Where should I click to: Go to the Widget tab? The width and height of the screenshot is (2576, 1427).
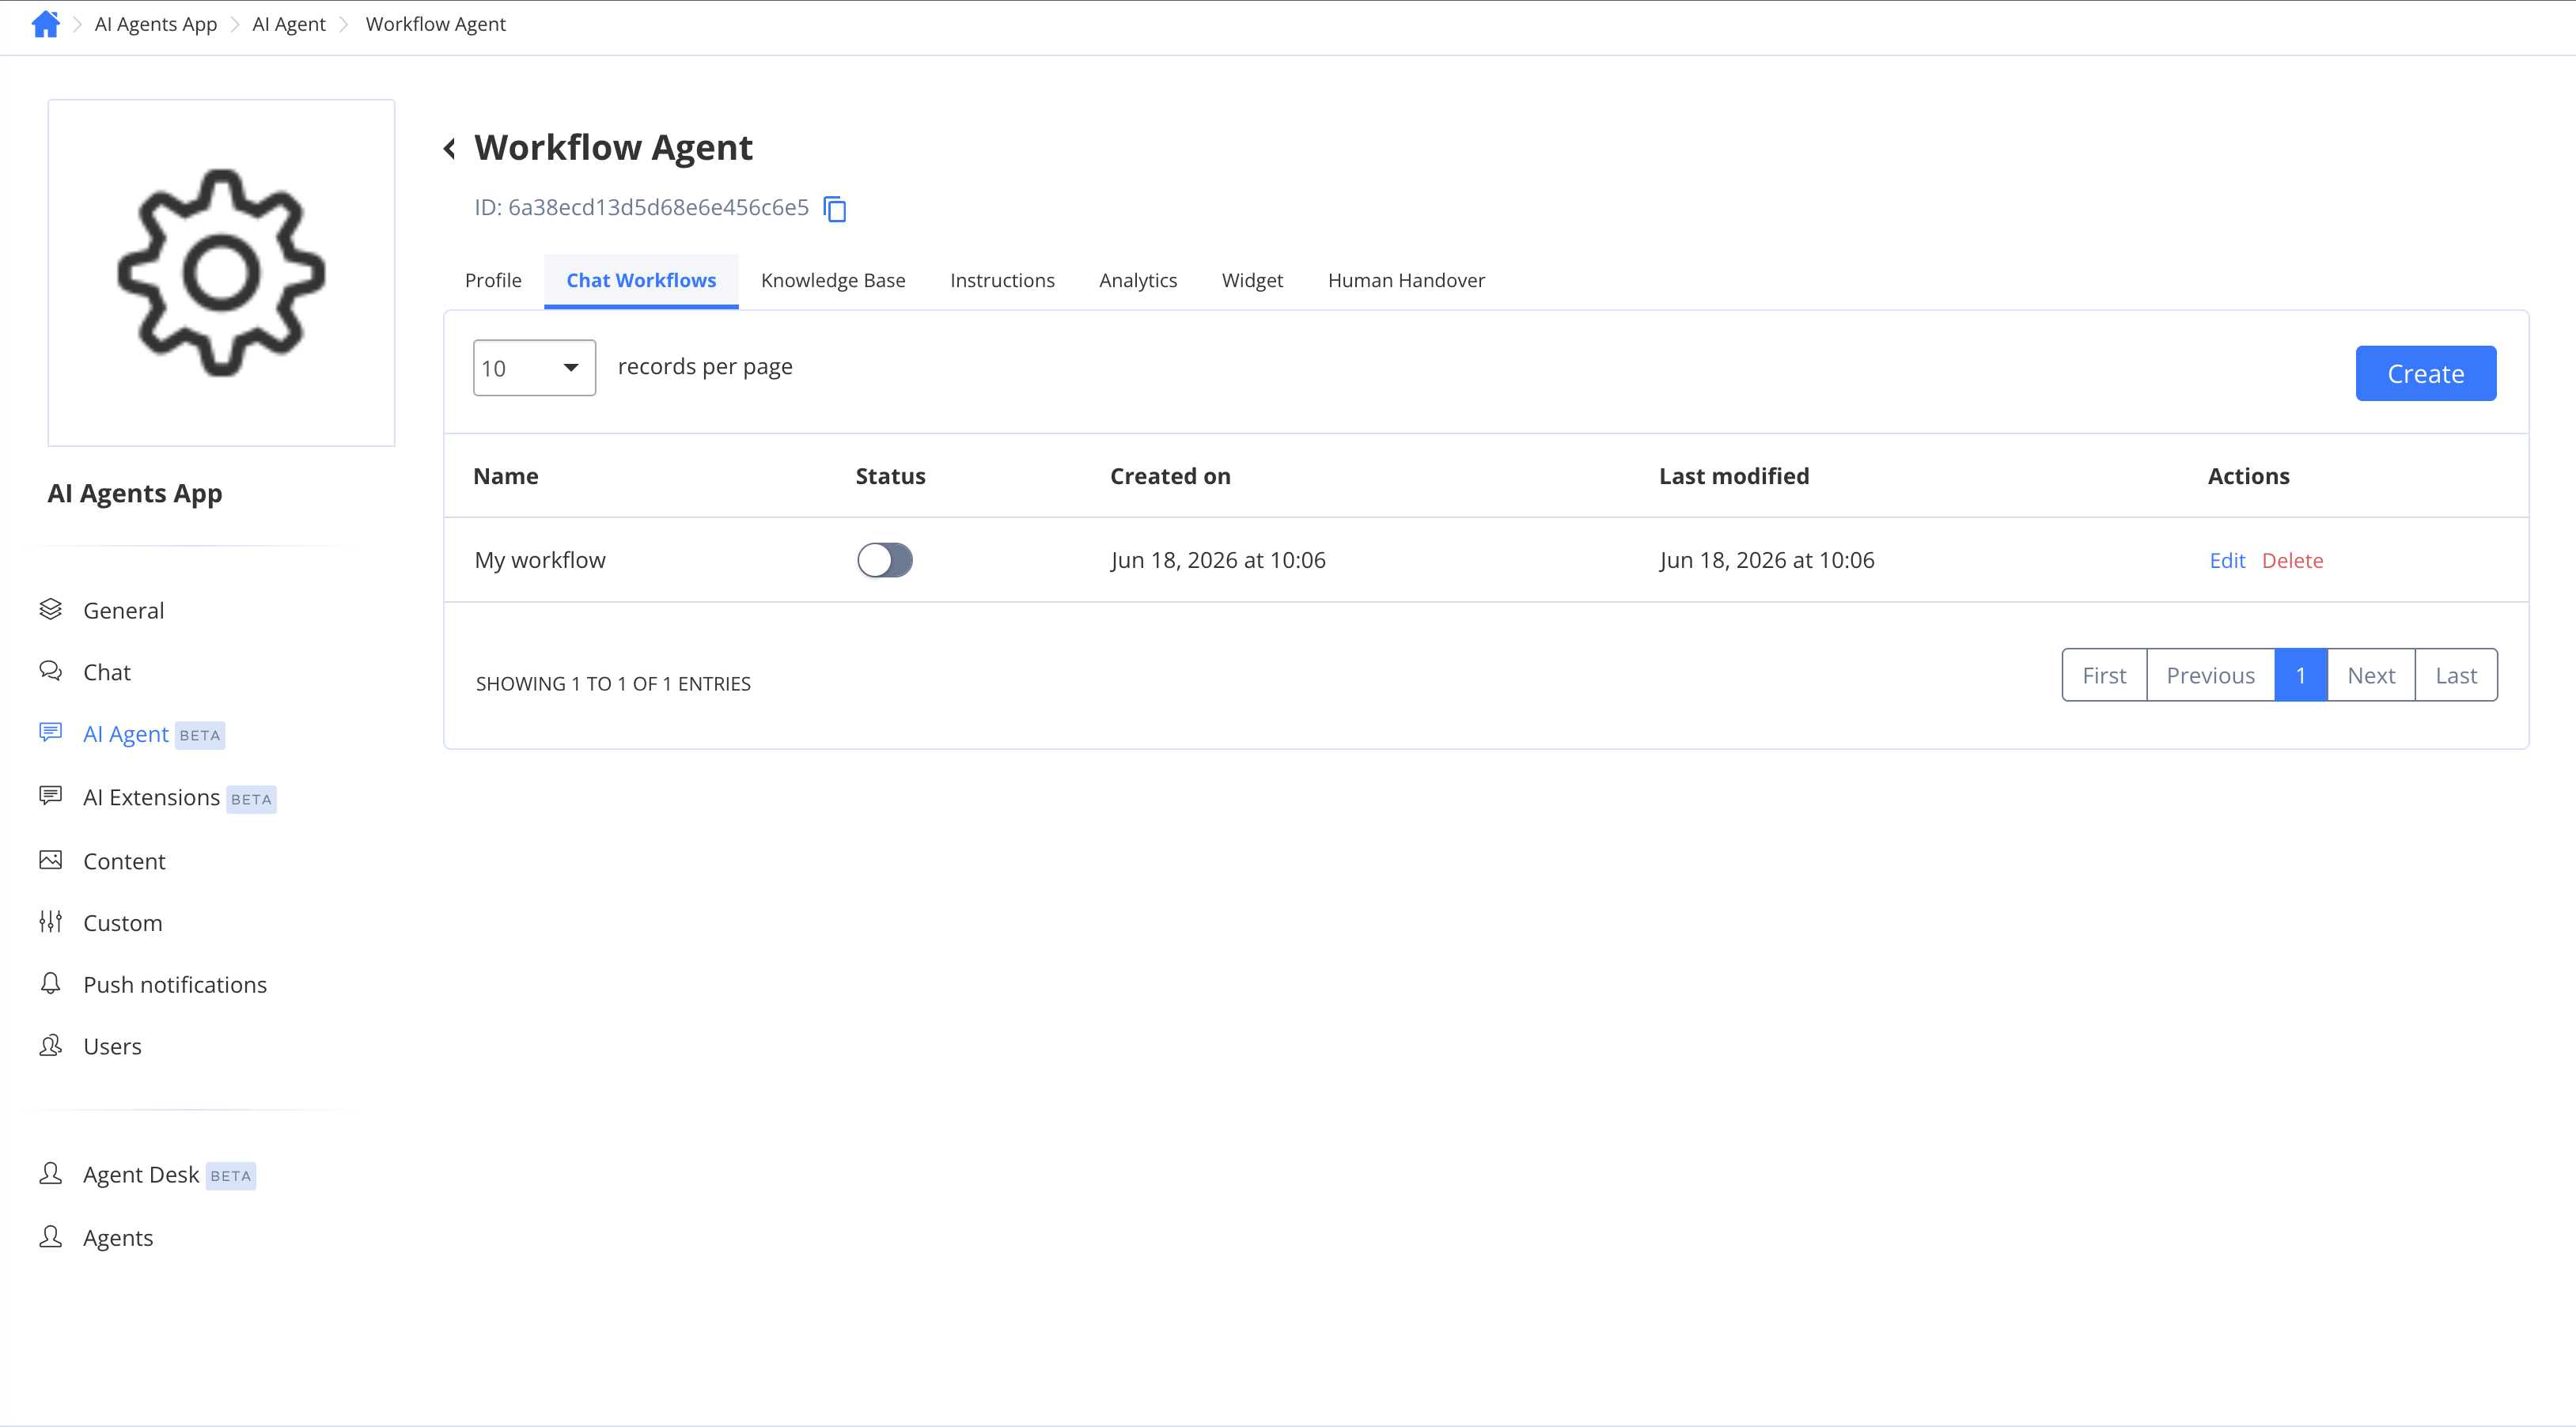coord(1252,281)
